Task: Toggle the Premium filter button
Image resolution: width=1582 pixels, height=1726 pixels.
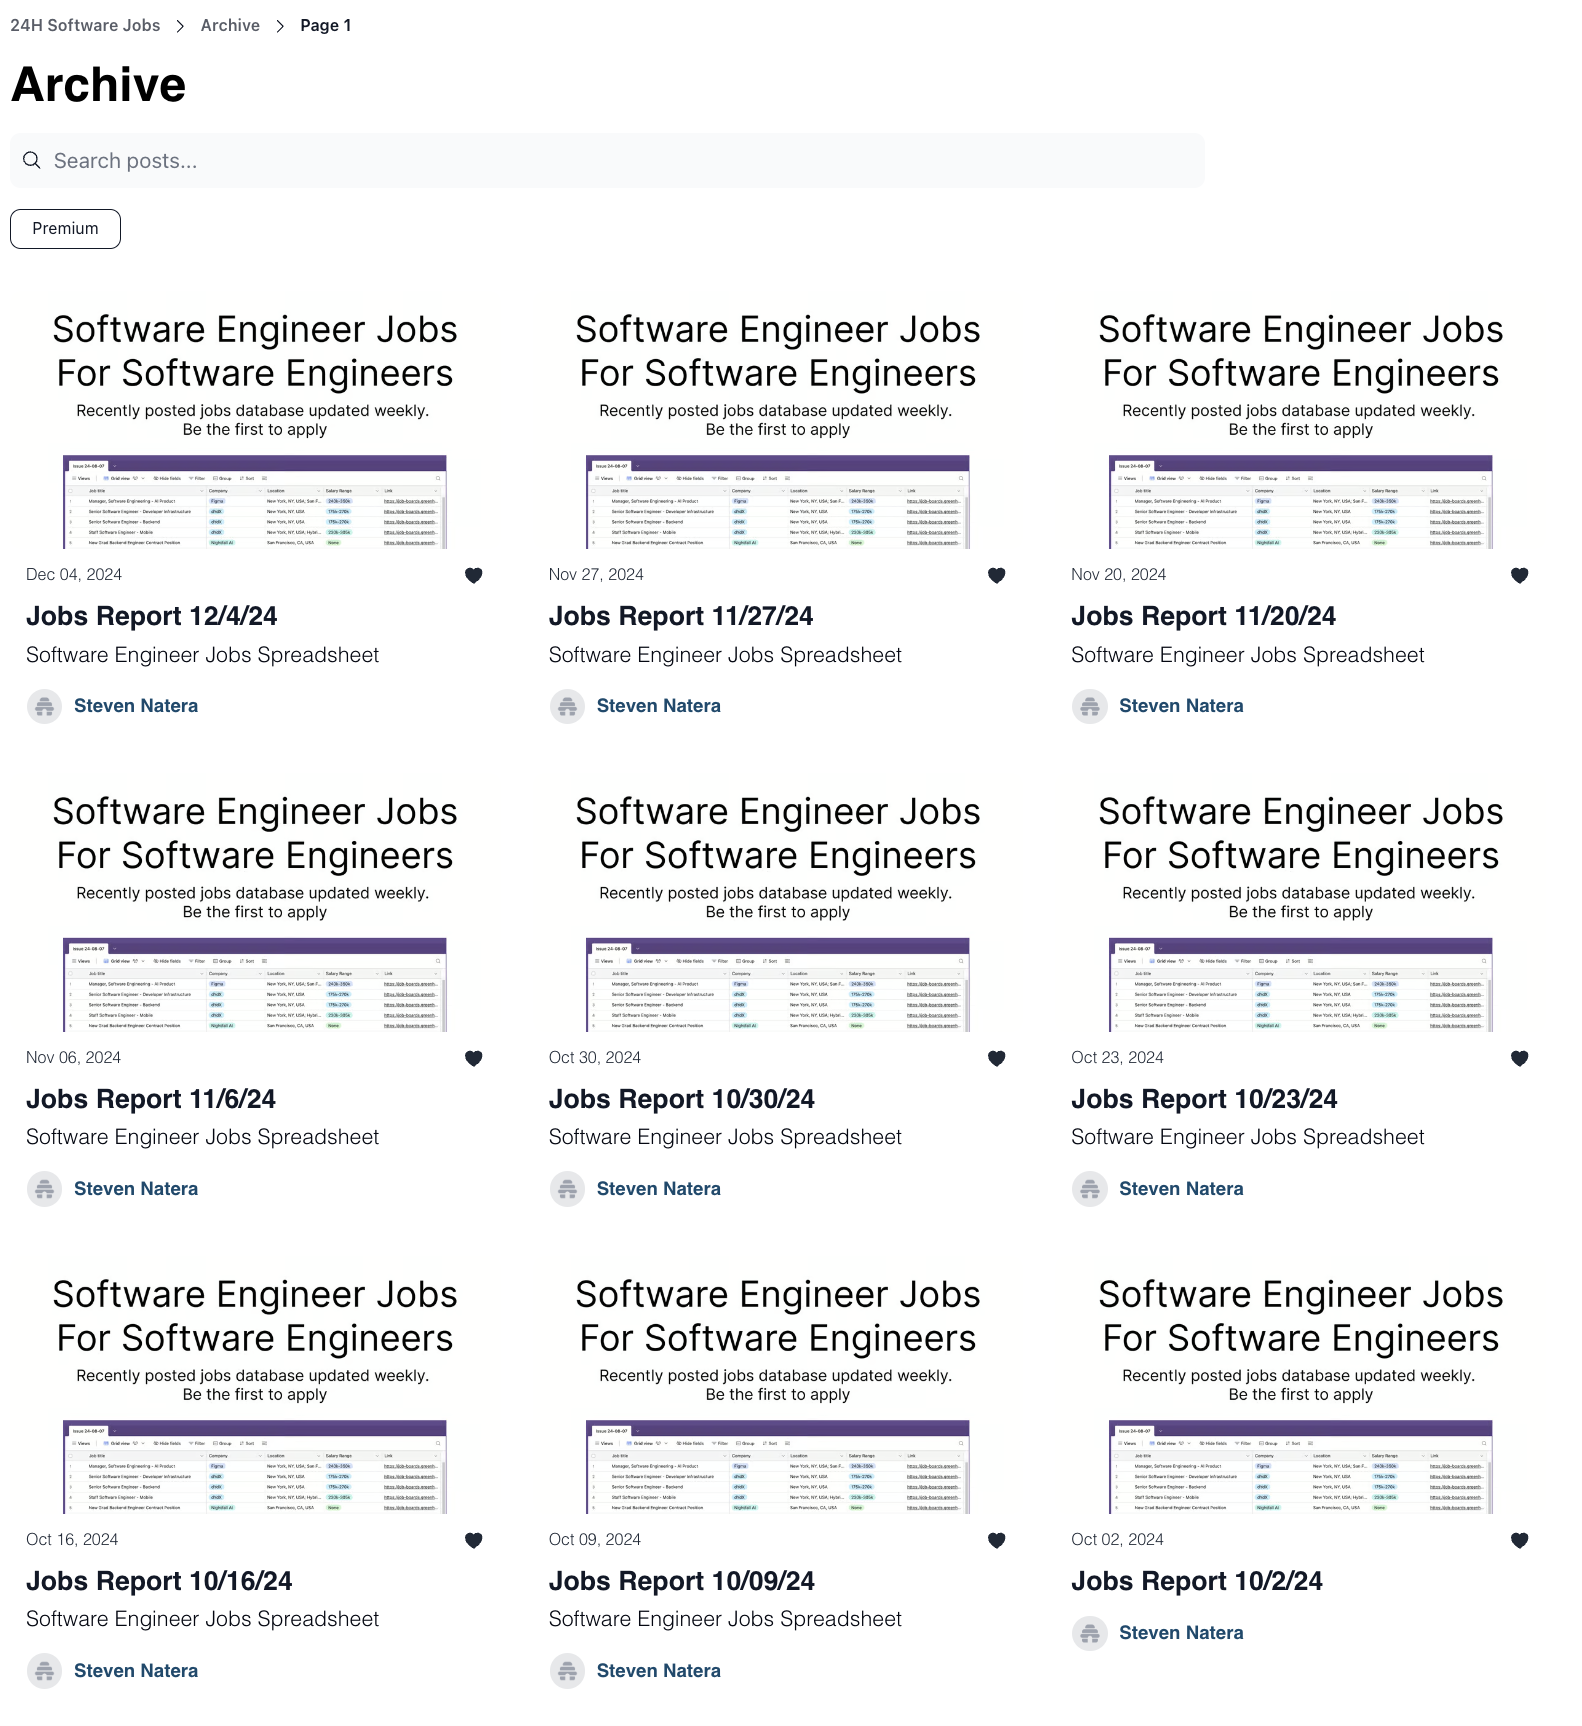Action: point(65,229)
